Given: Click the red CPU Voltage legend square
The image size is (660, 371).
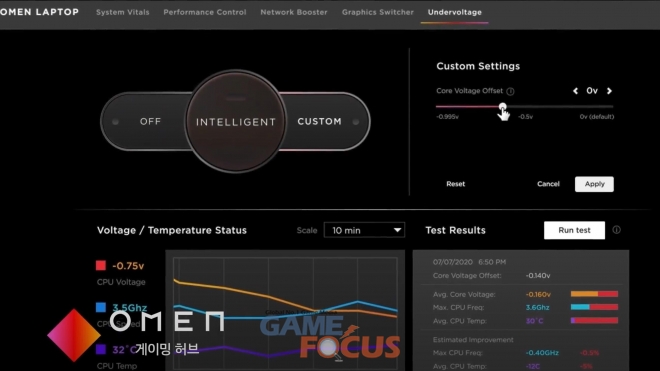Looking at the screenshot, I should [x=101, y=265].
